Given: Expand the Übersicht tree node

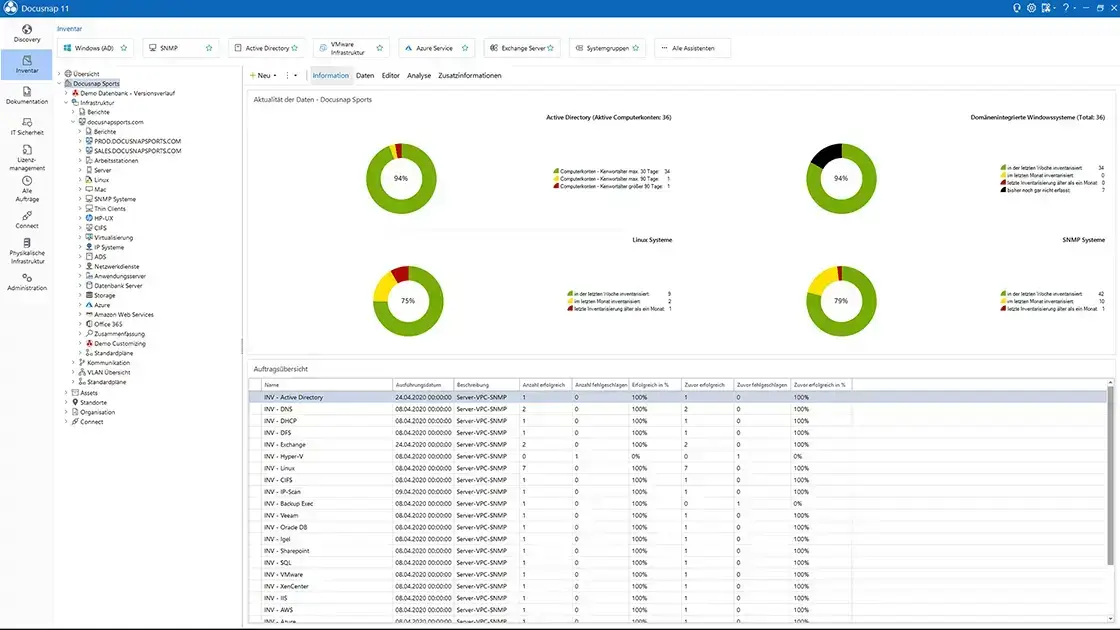Looking at the screenshot, I should point(59,74).
